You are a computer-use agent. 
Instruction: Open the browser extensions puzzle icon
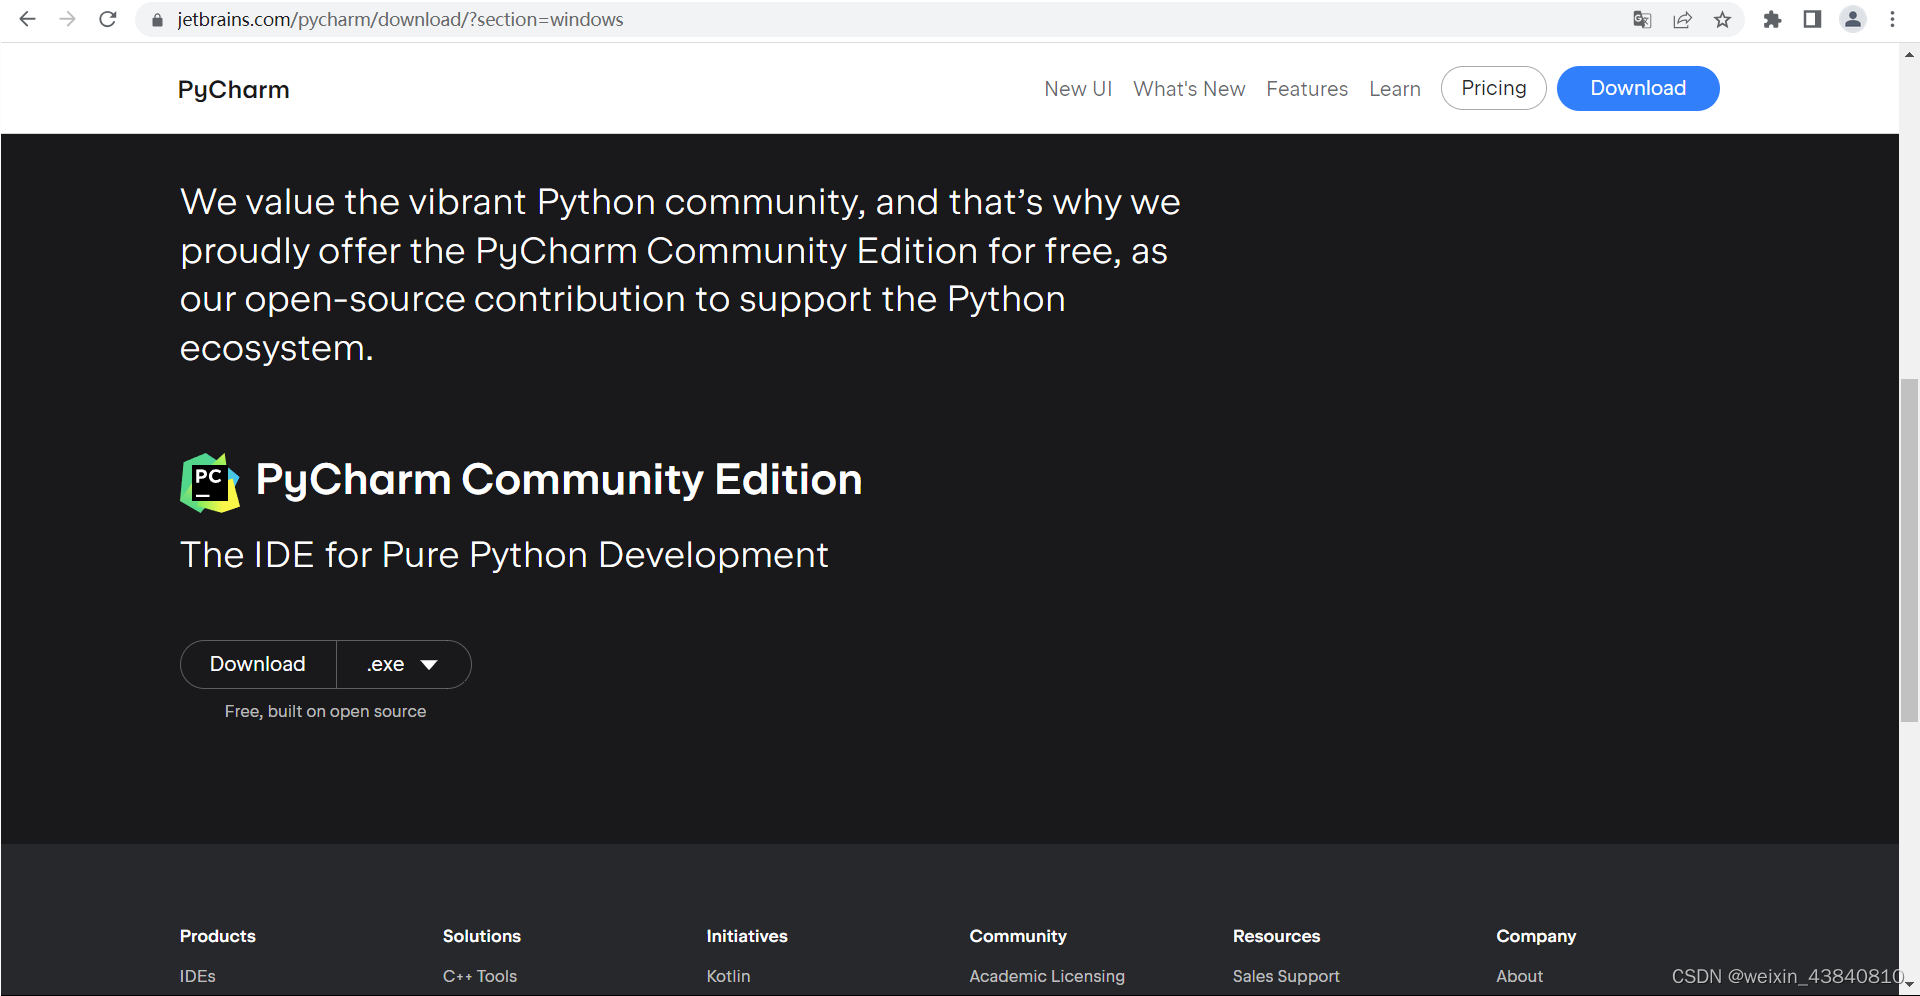(x=1772, y=19)
